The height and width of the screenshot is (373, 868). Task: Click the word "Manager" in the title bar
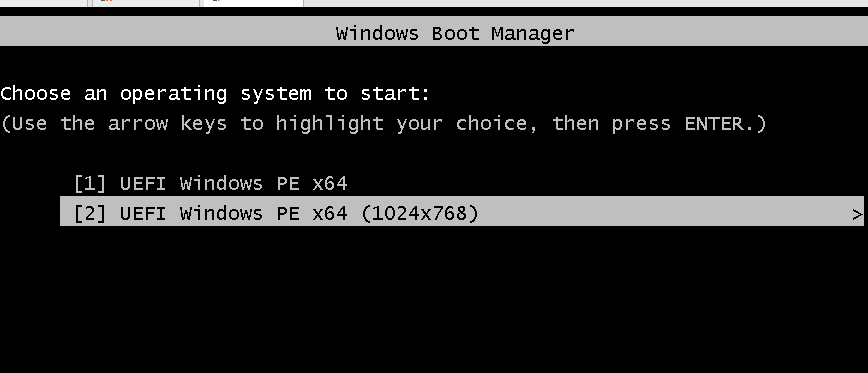tap(533, 33)
